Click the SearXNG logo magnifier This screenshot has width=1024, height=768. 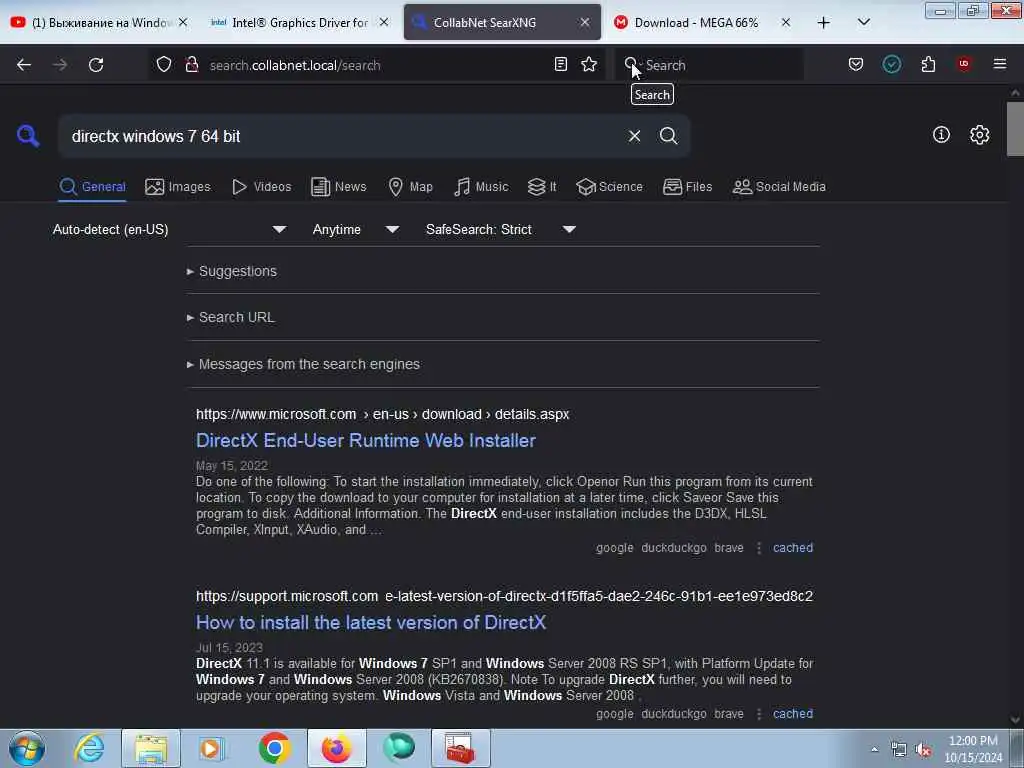28,136
